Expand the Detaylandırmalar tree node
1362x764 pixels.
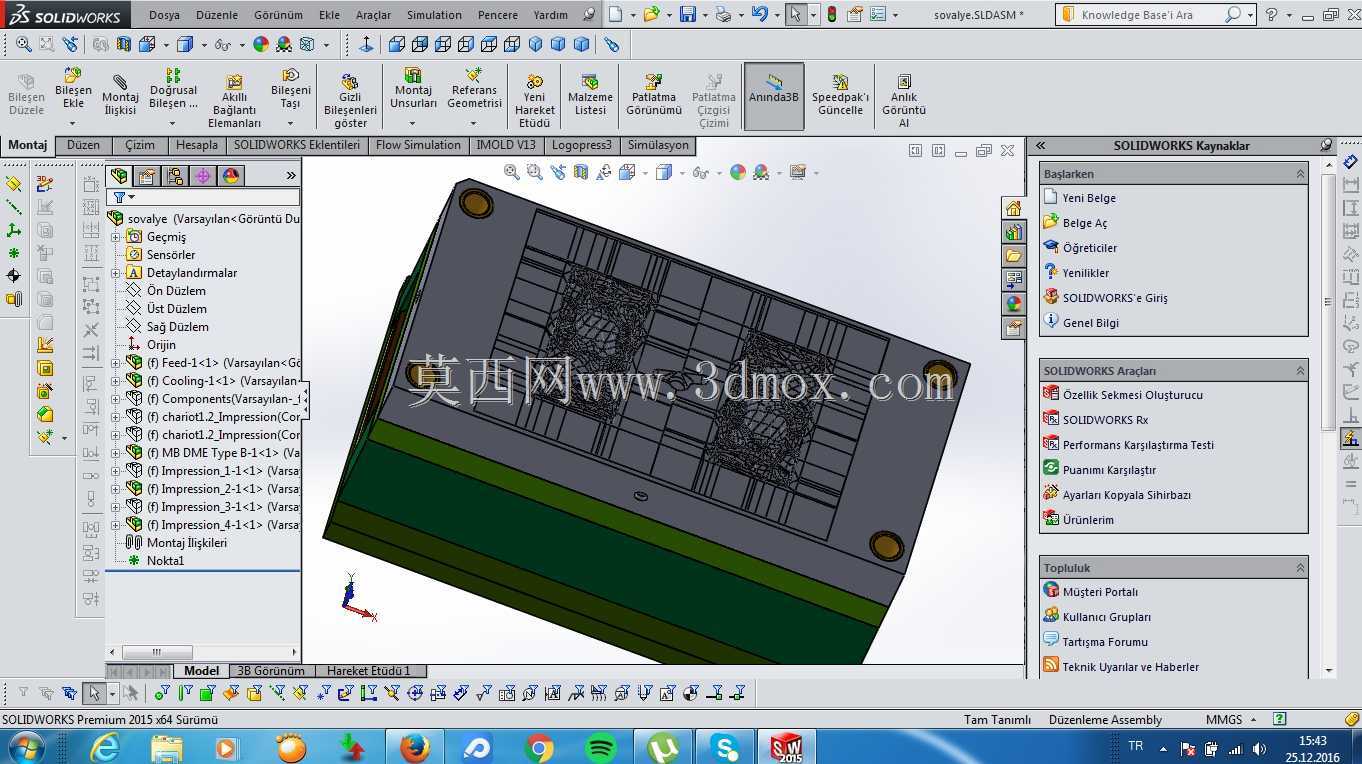point(115,273)
